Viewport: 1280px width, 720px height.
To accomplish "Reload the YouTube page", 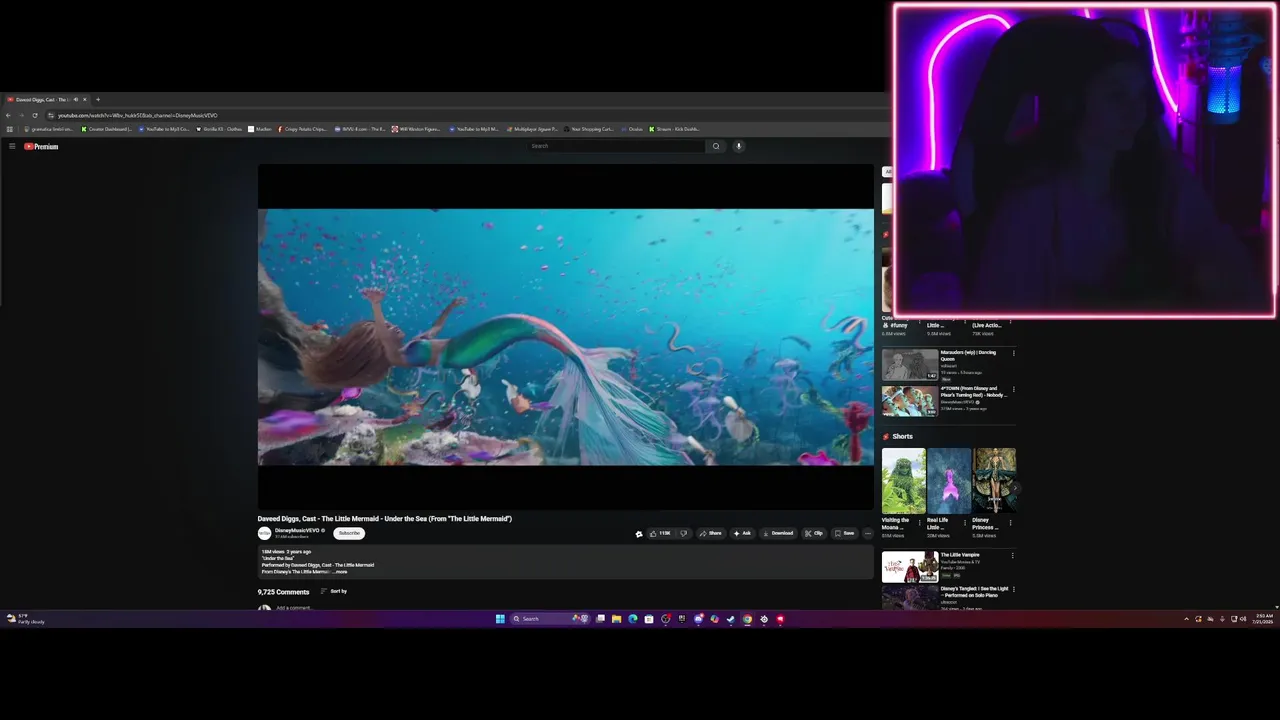I will click(x=34, y=115).
